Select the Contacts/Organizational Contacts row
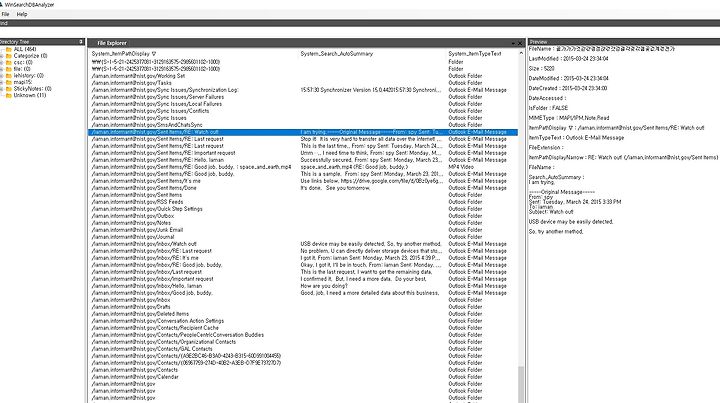 pyautogui.click(x=303, y=342)
